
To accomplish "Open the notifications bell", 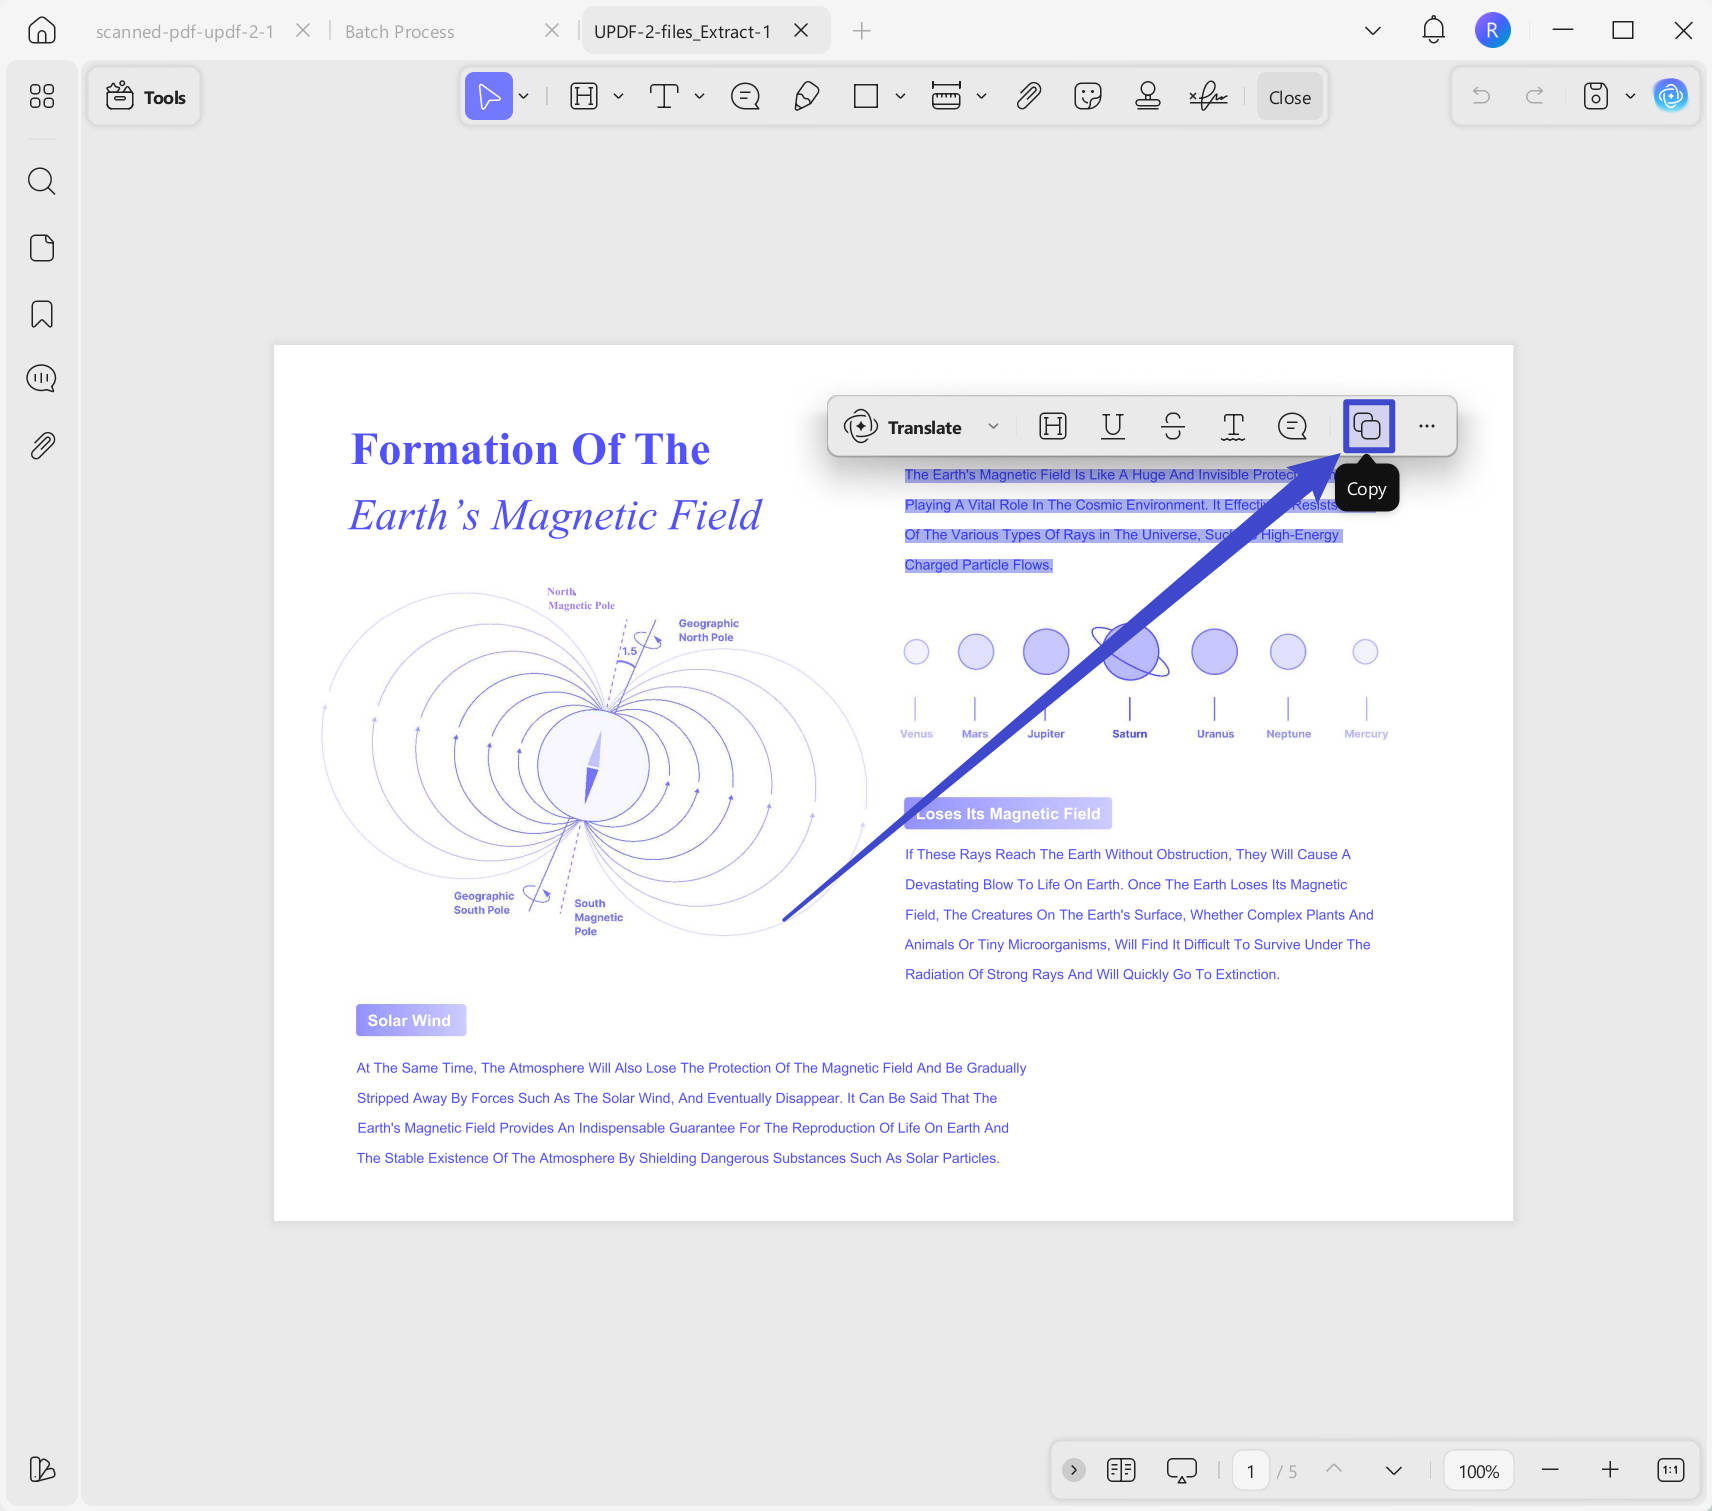I will point(1433,30).
